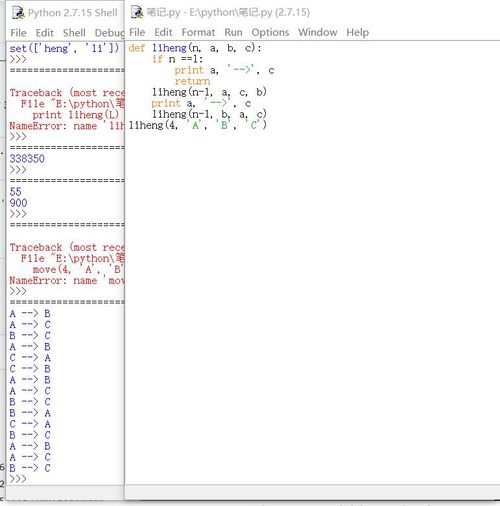Click the 'if n ==1:' code line

click(x=177, y=59)
